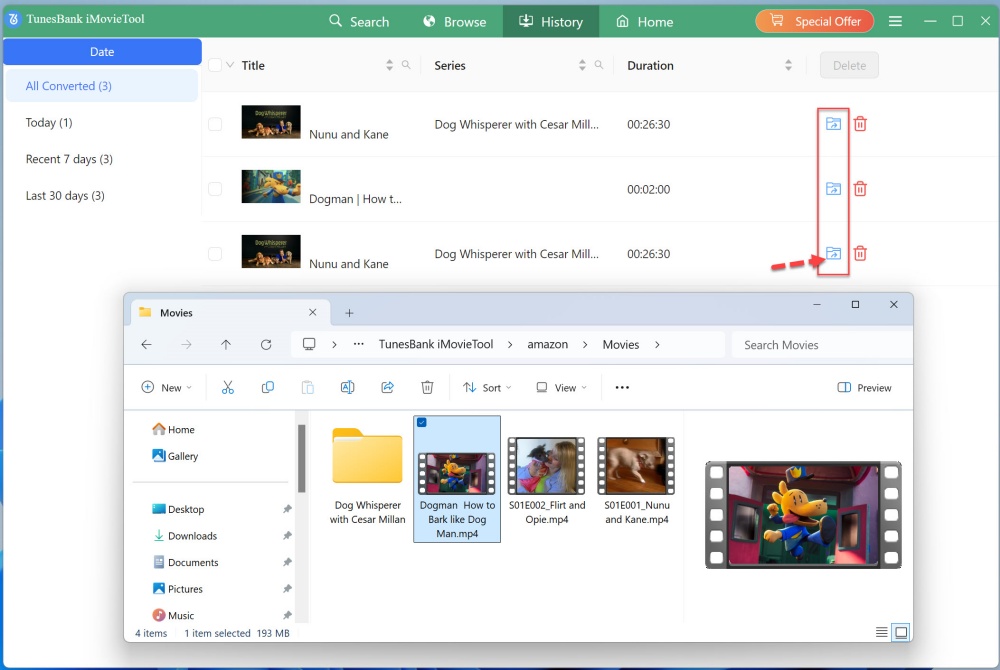Select the S01E002_Flirt and Opie.mp4 thumbnail

click(x=546, y=466)
